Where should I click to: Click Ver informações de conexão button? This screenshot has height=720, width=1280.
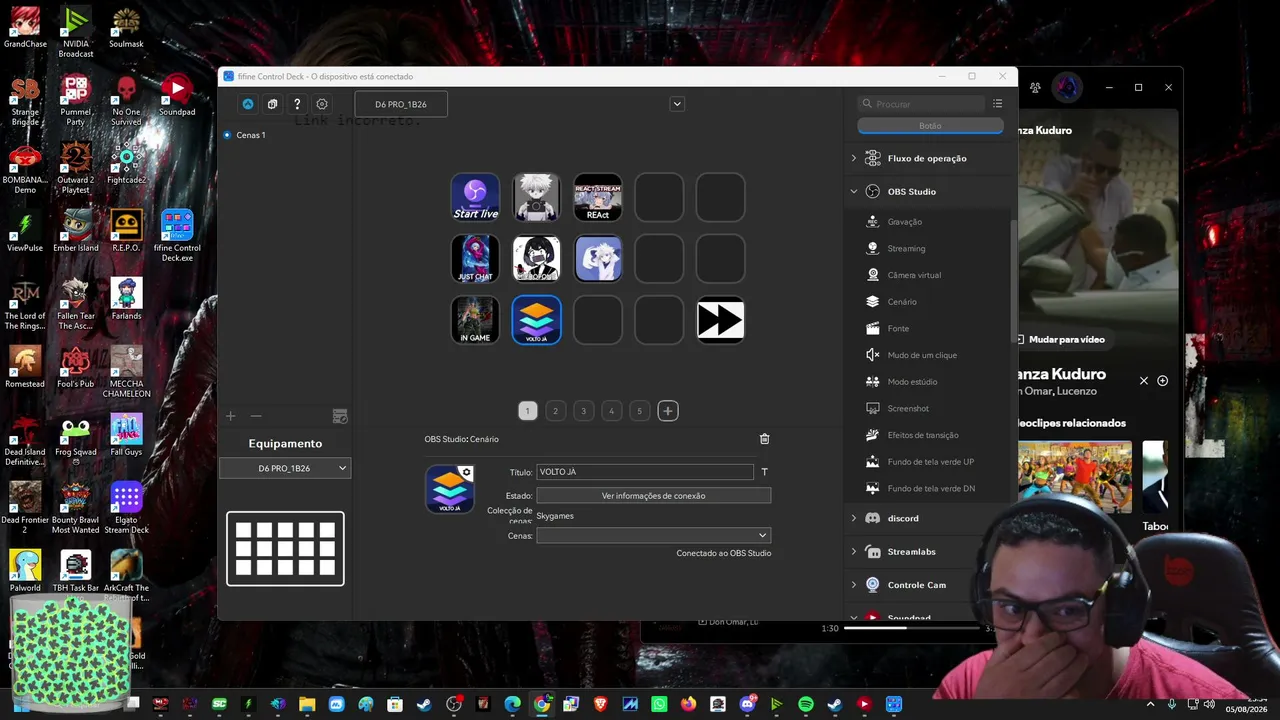[x=653, y=496]
